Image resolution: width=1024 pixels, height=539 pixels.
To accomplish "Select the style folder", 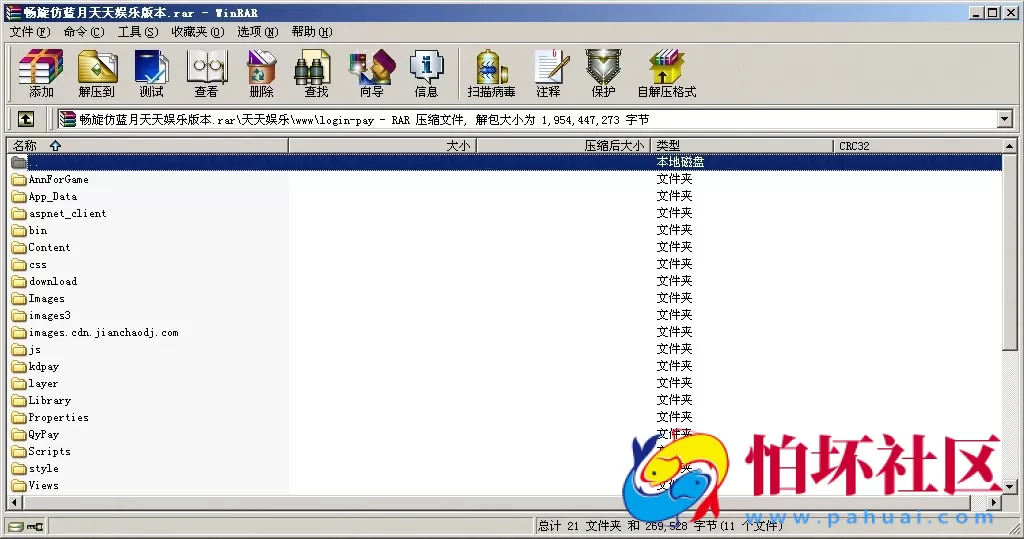I will click(x=35, y=468).
